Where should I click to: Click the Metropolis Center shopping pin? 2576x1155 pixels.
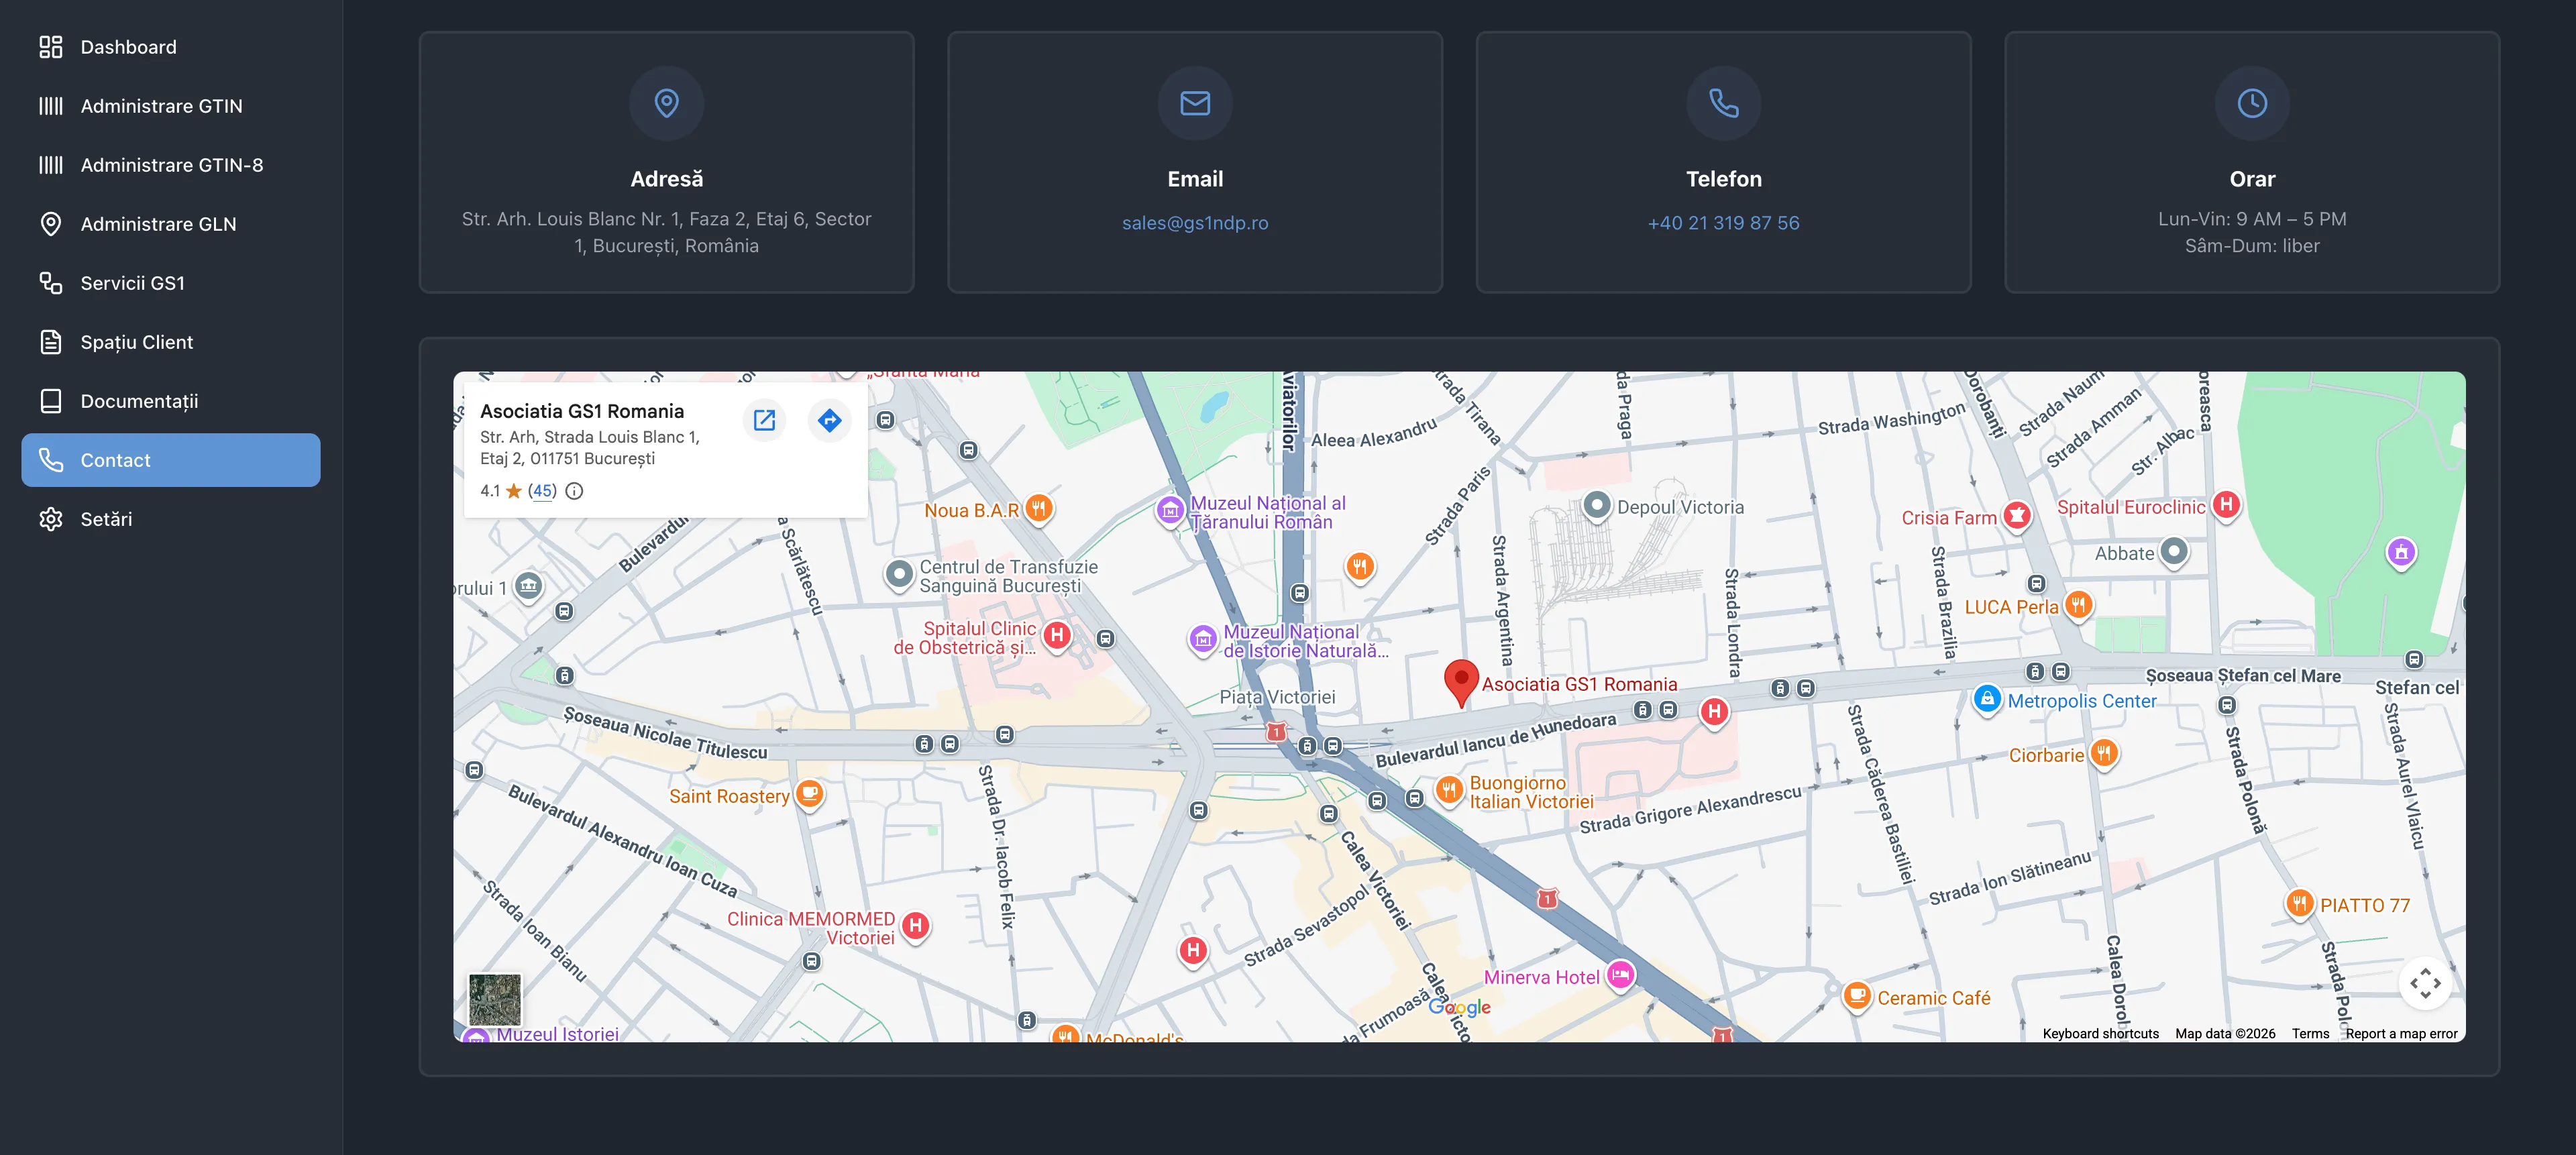click(x=1987, y=699)
